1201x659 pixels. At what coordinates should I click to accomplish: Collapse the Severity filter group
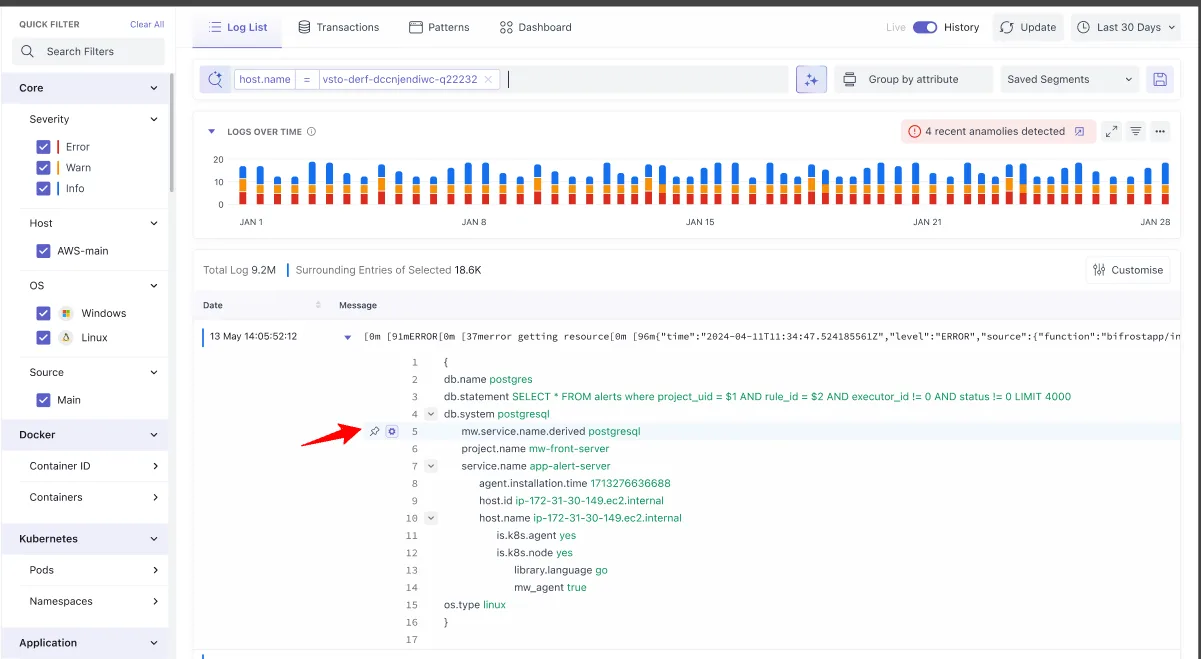[154, 119]
